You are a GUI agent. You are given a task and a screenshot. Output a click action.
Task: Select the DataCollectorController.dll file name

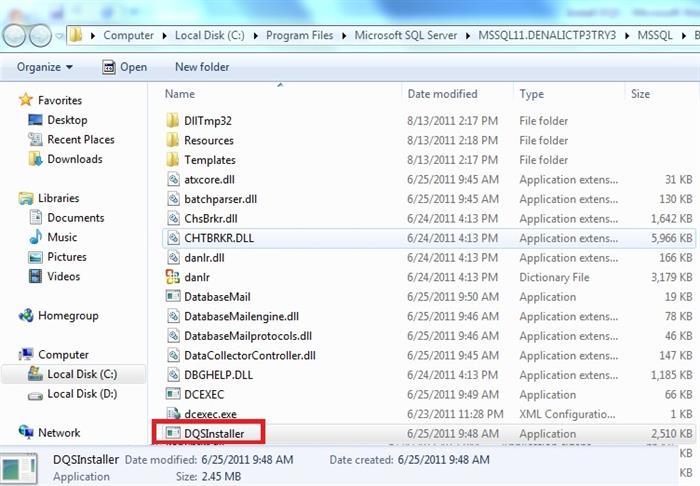point(250,356)
